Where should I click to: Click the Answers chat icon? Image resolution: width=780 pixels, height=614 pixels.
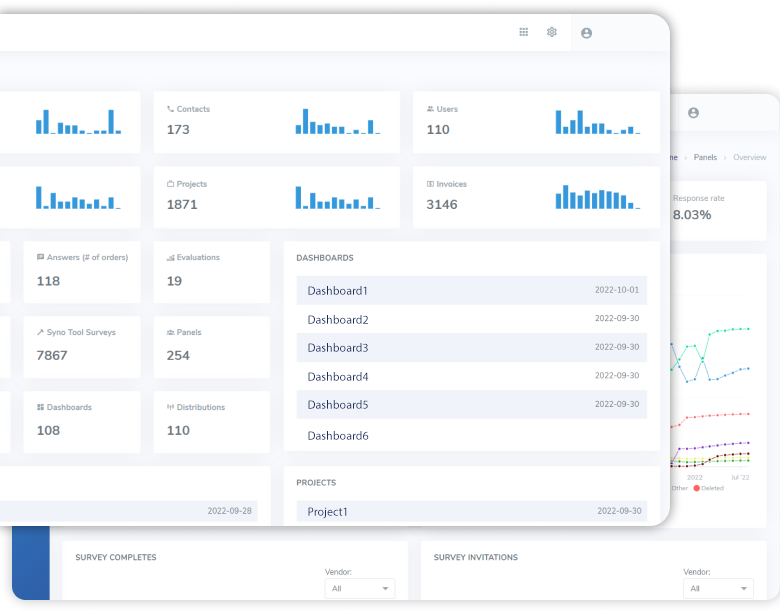[x=40, y=257]
